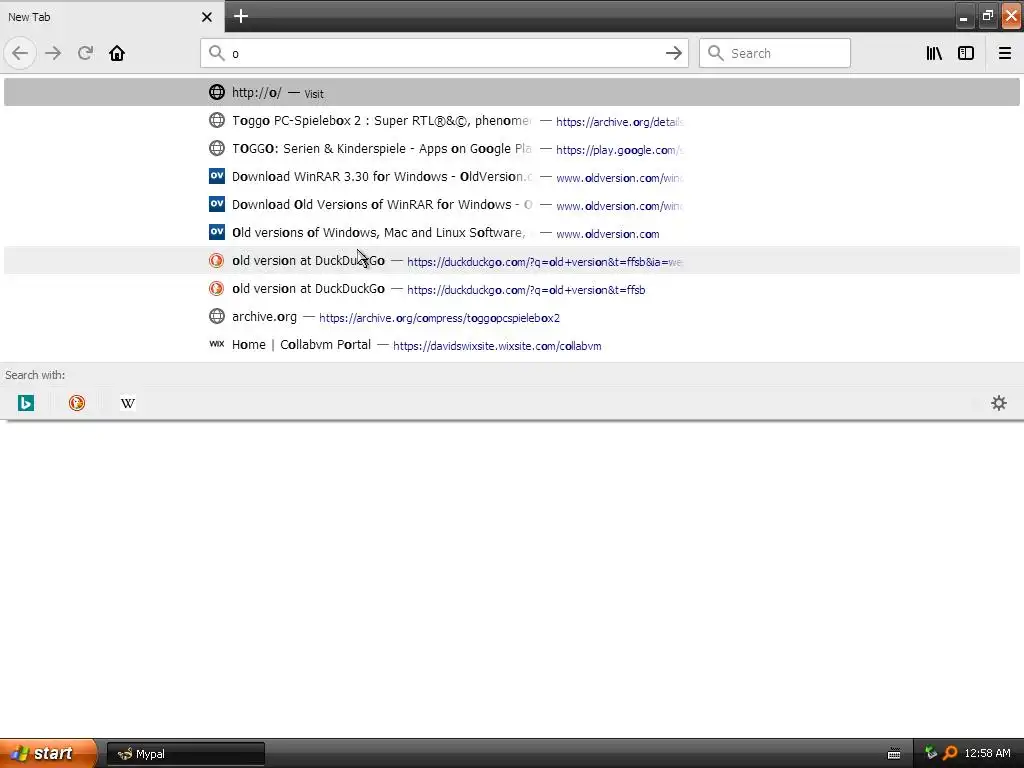Go back with the back arrow button
Viewport: 1024px width, 768px height.
20,53
